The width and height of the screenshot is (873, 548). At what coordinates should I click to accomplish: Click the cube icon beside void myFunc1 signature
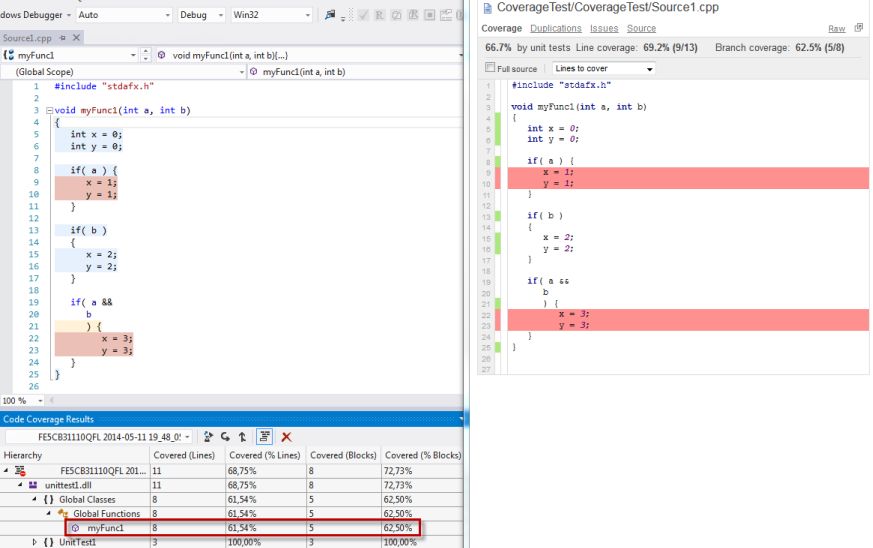pyautogui.click(x=161, y=55)
